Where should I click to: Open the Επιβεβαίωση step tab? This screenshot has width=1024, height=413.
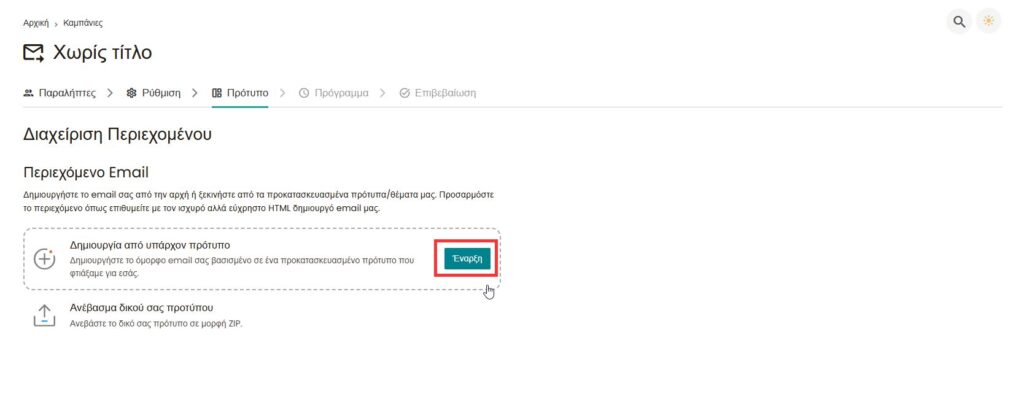click(438, 93)
